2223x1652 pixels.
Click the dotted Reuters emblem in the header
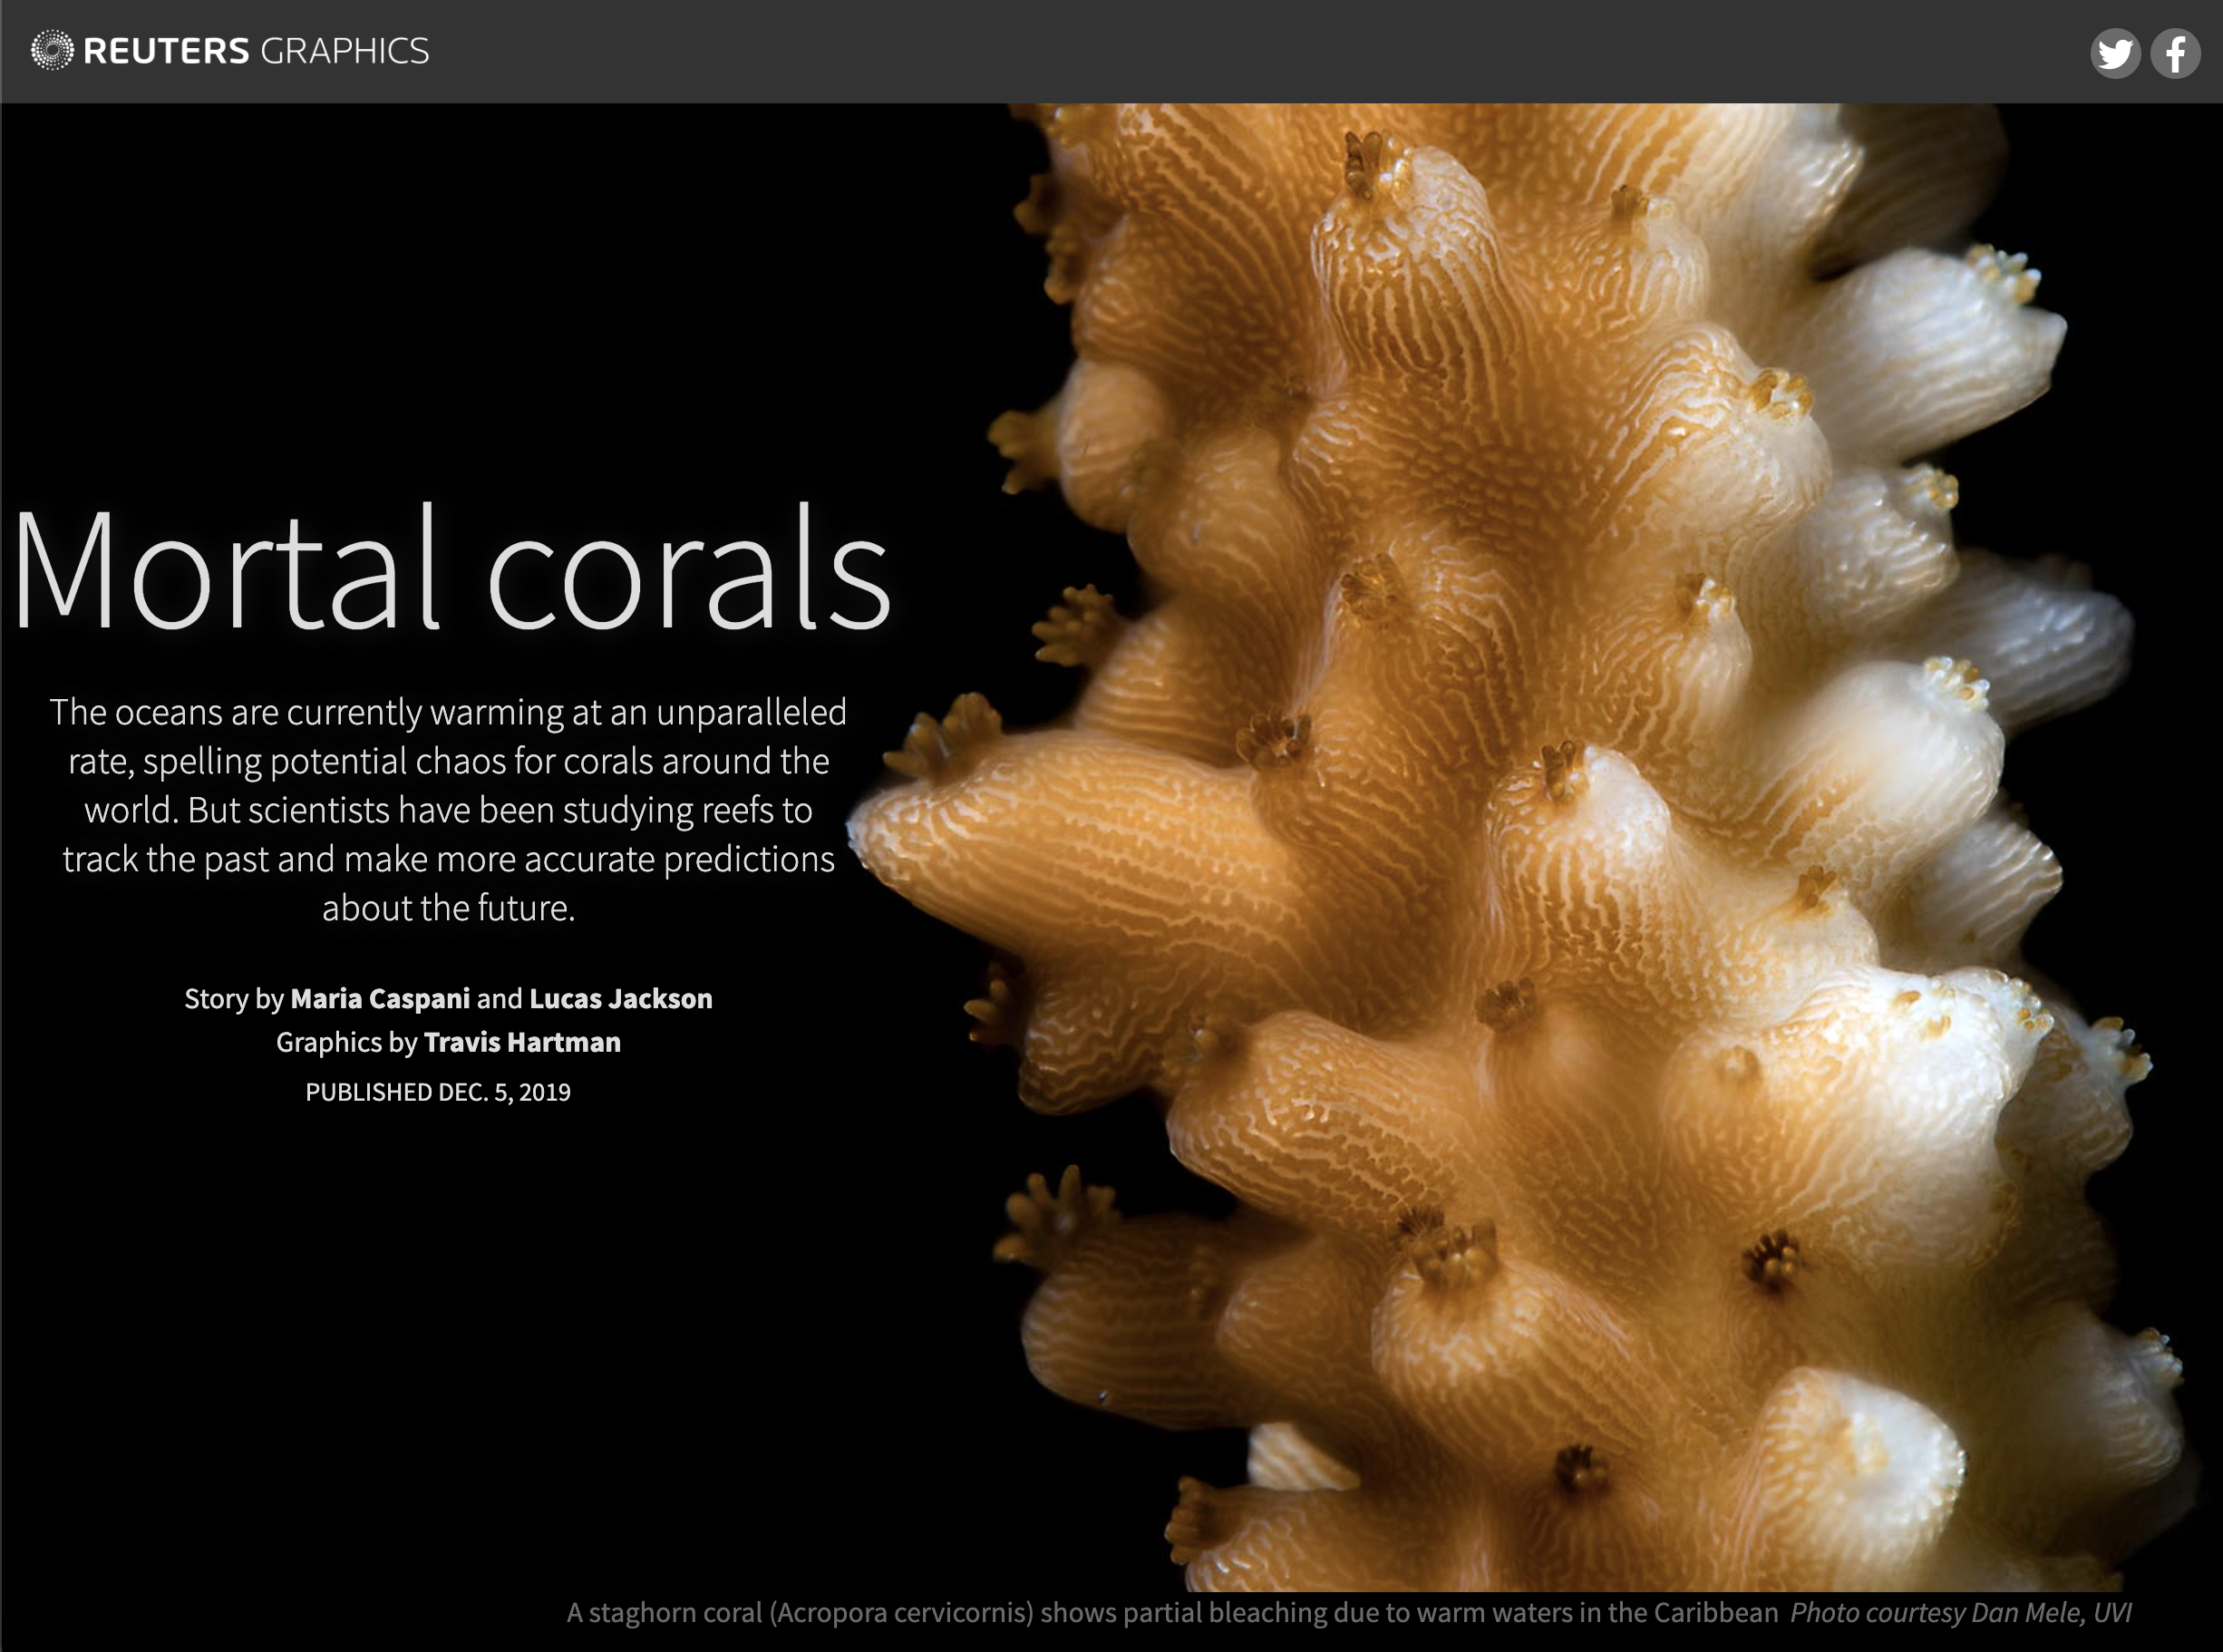tap(51, 48)
